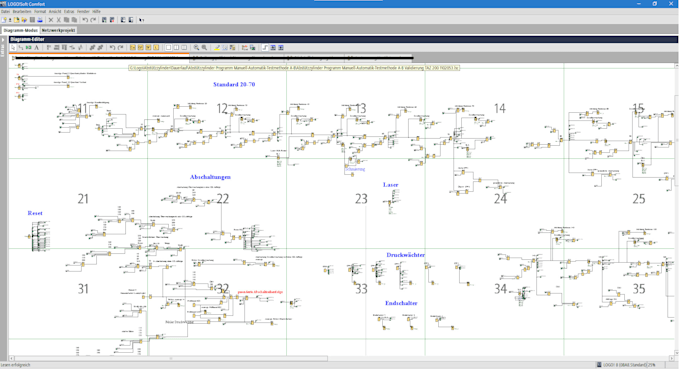Click the signal step waveform icon
Image resolution: width=680 pixels, height=370 pixels.
[265, 48]
